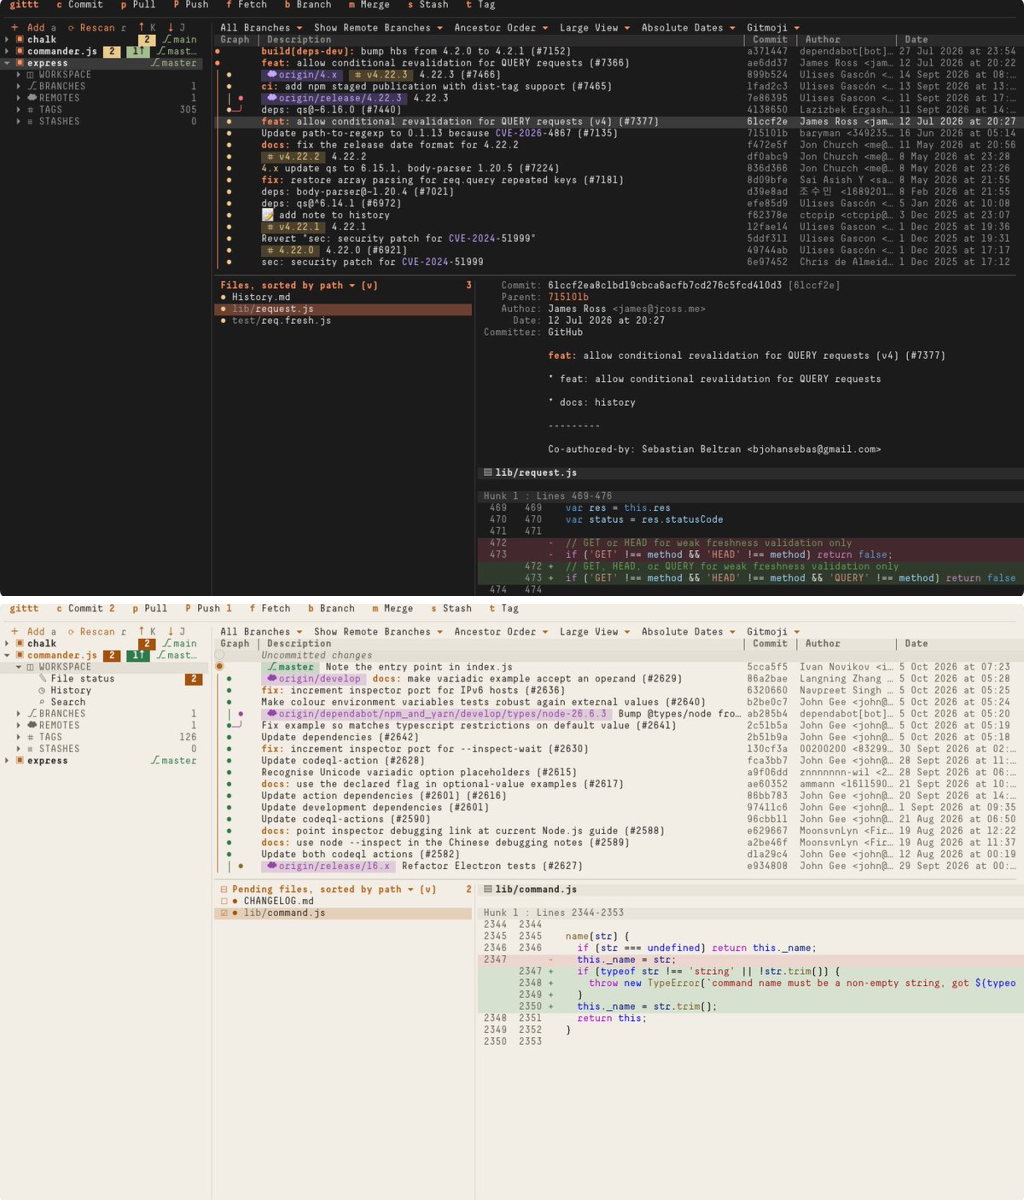Viewport: 1024px width, 1200px height.
Task: Collapse the Pending files section
Action: pos(224,889)
